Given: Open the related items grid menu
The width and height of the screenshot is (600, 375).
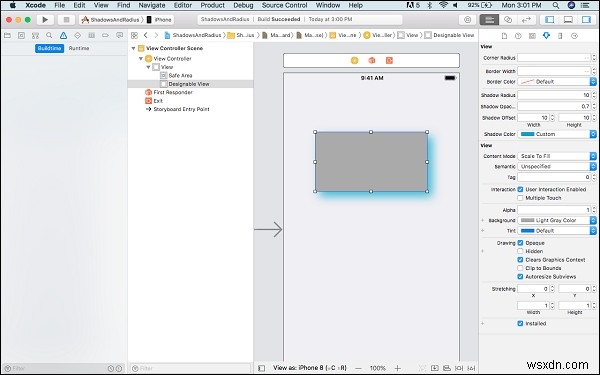Looking at the screenshot, I should pos(134,35).
